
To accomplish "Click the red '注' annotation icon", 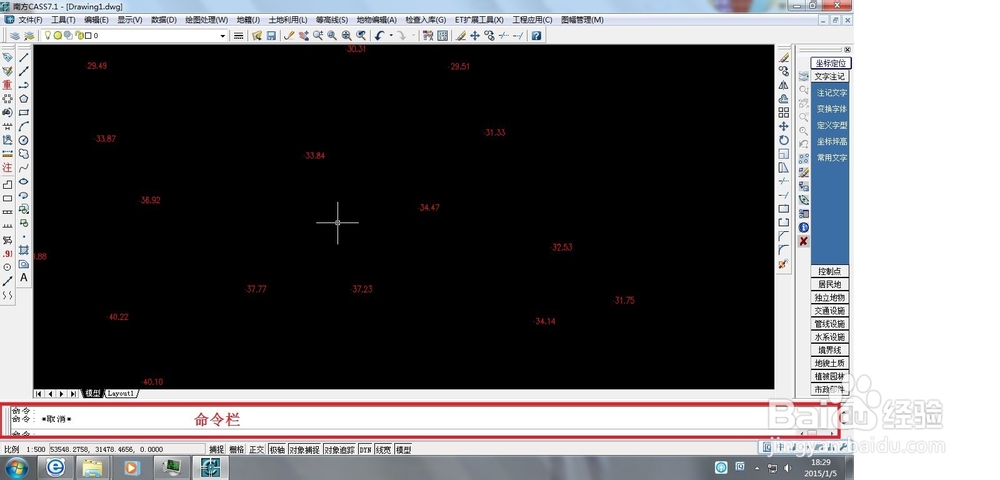I will [7, 168].
